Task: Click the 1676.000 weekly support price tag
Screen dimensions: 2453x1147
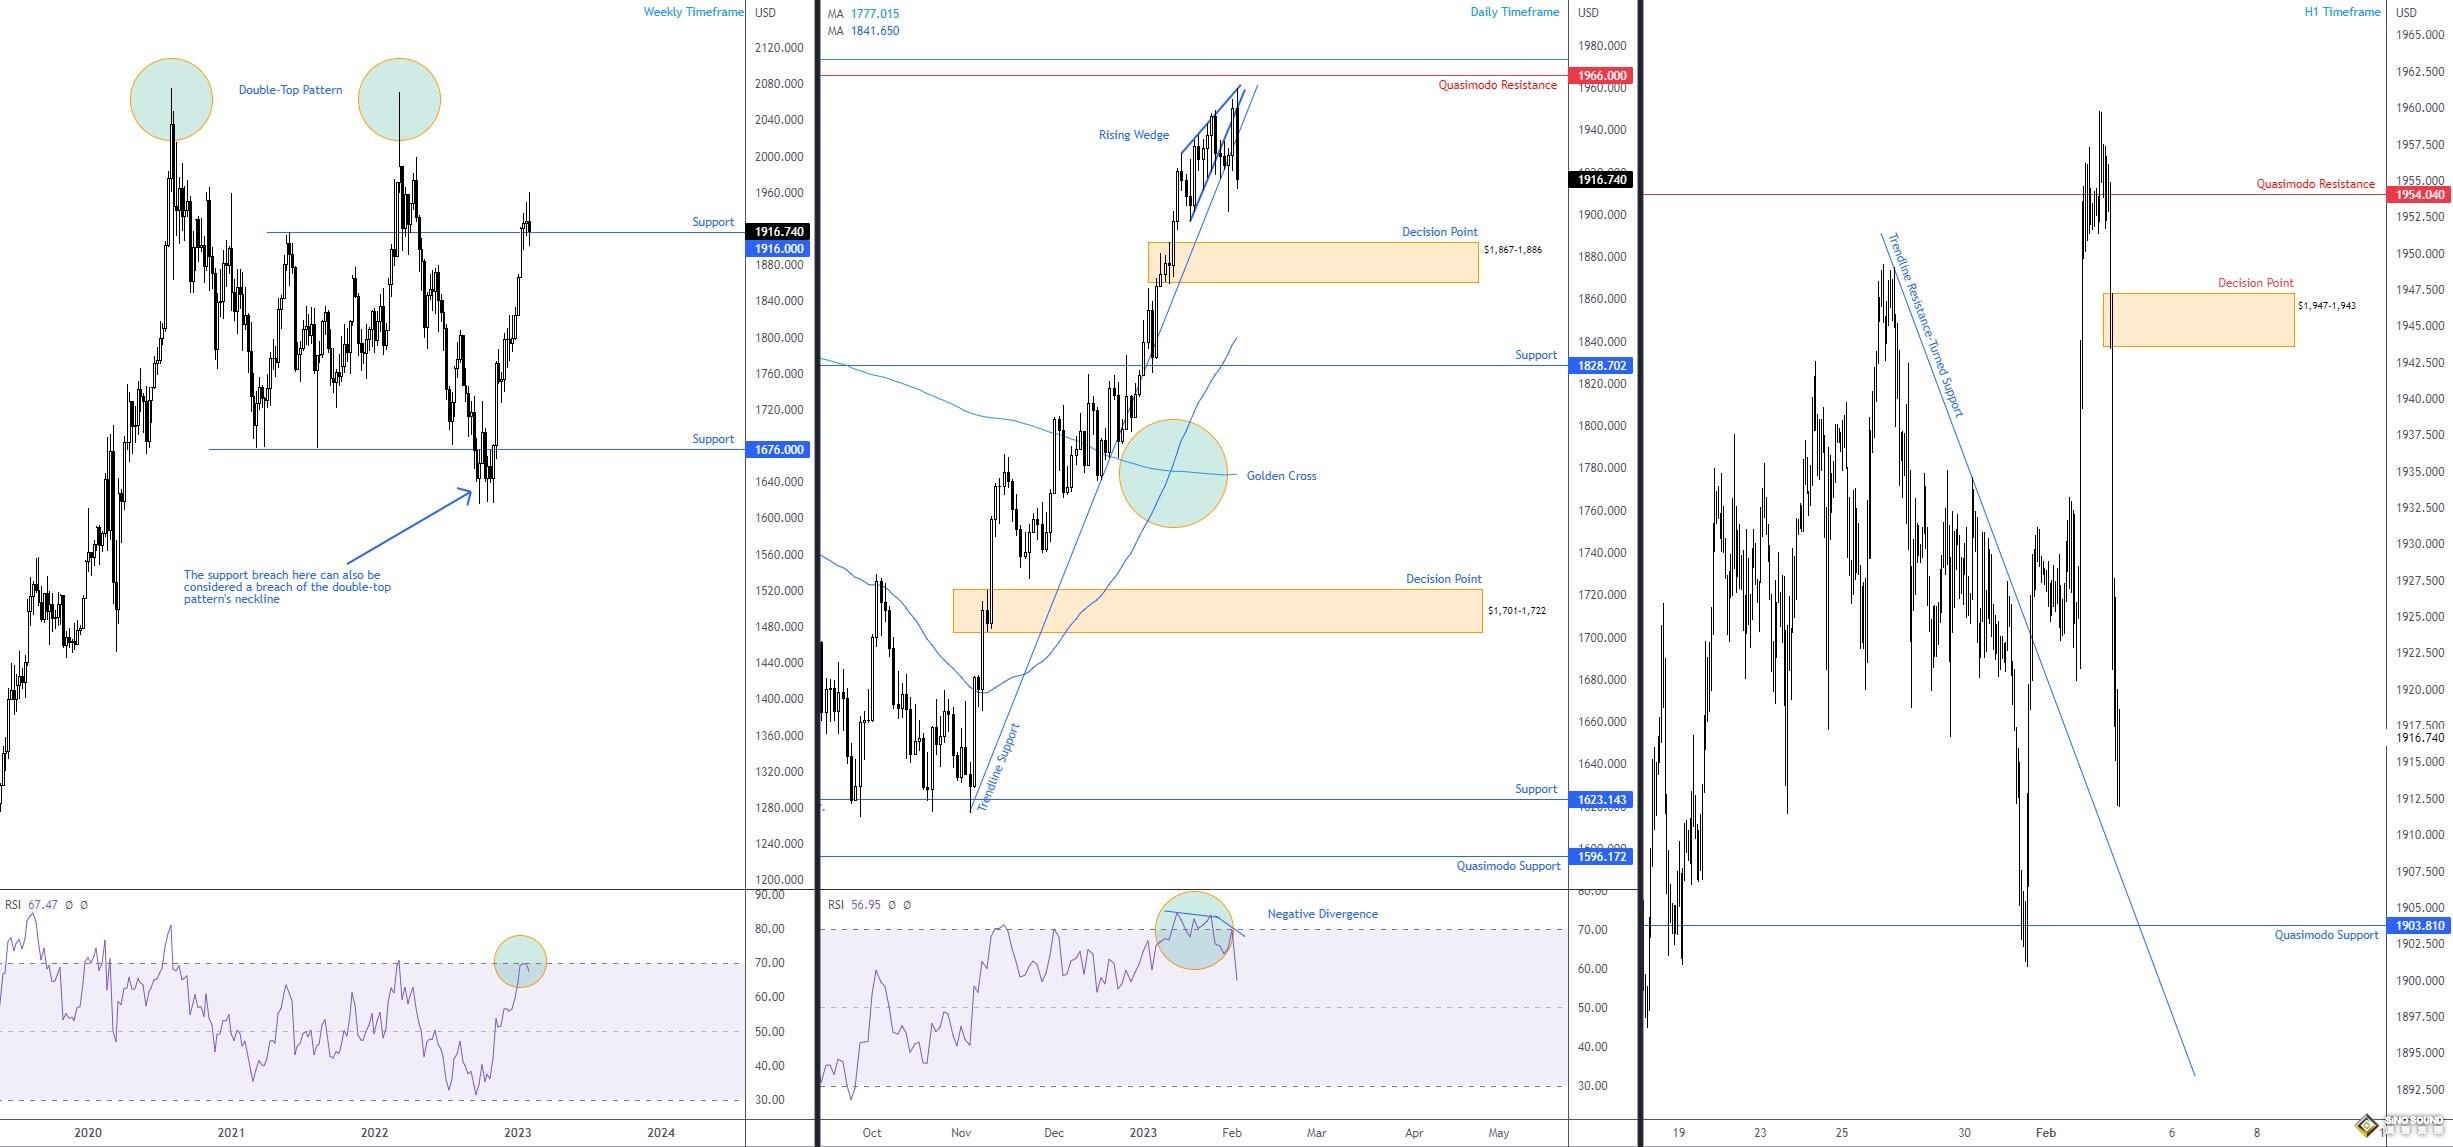Action: click(779, 450)
